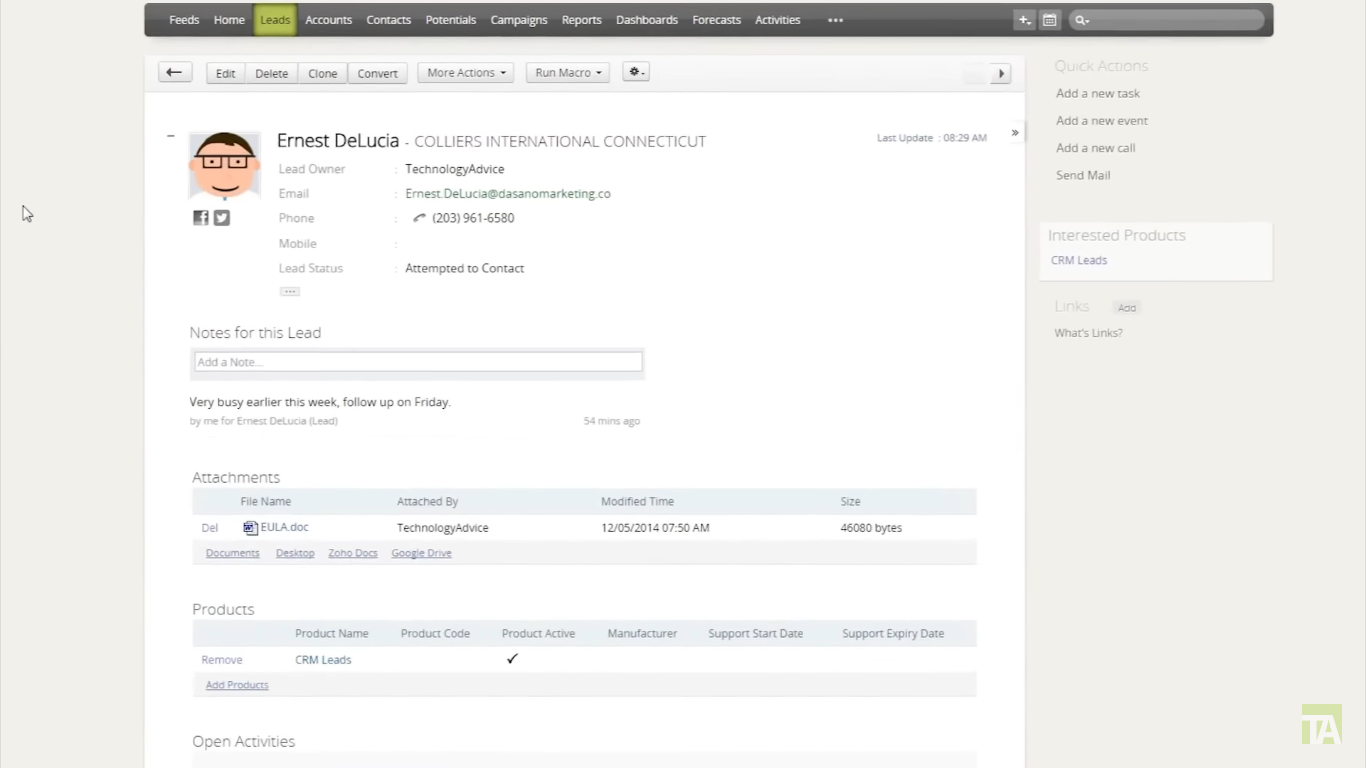
Task: Click the note text about Friday follow-up
Action: point(320,402)
